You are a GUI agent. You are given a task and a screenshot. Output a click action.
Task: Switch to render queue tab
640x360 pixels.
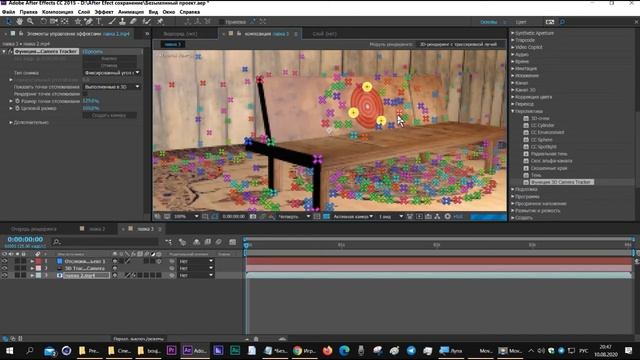coord(34,229)
